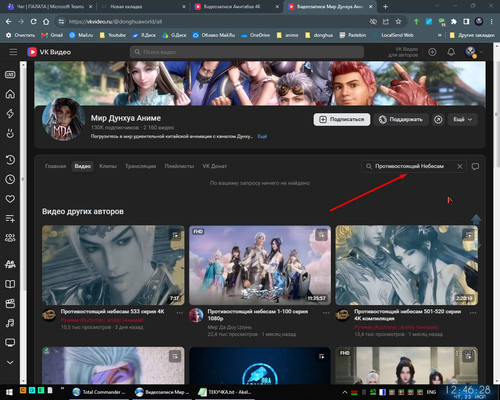The width and height of the screenshot is (500, 400).
Task: Reload the page in browser toolbar
Action: tap(33, 22)
